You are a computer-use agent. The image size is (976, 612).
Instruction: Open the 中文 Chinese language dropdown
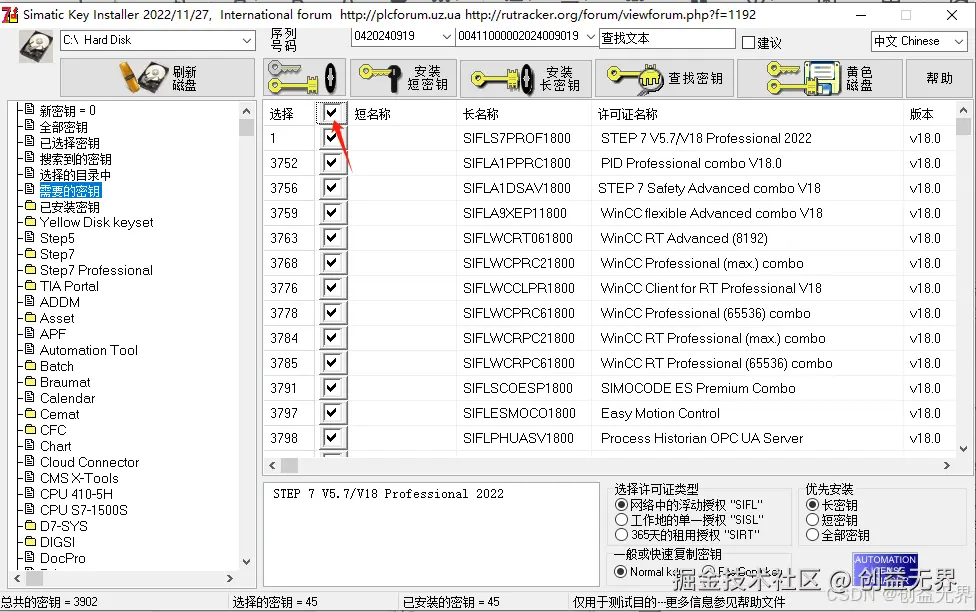(x=959, y=42)
